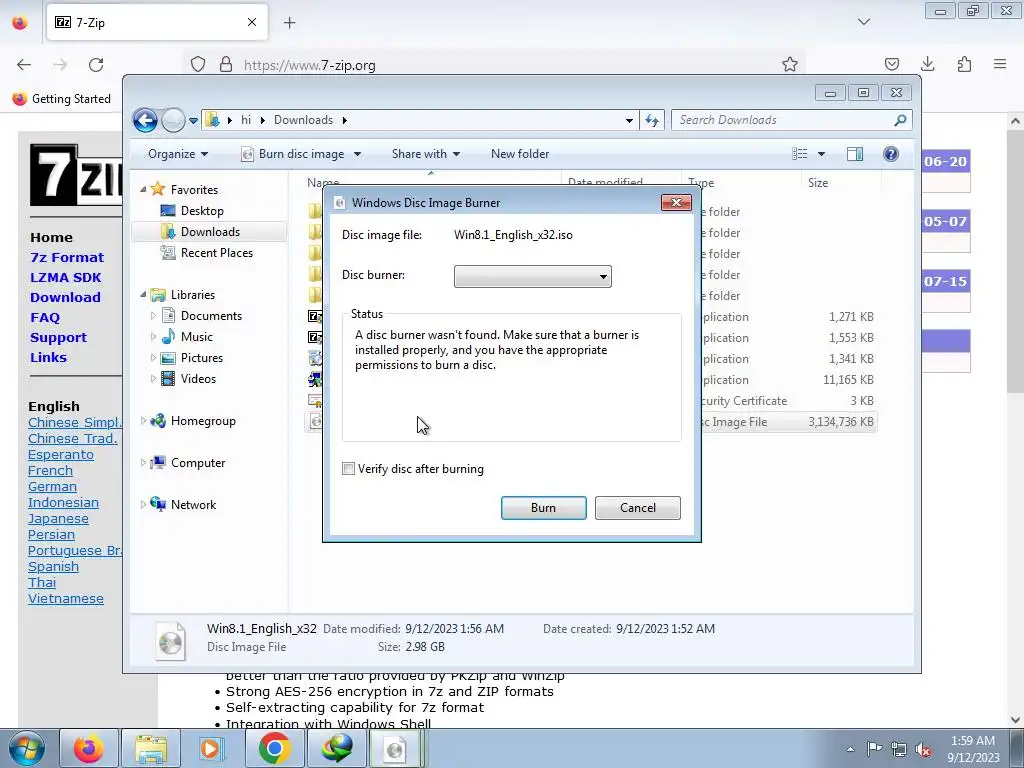Image resolution: width=1024 pixels, height=768 pixels.
Task: Expand the Homegroup tree node
Action: (x=143, y=421)
